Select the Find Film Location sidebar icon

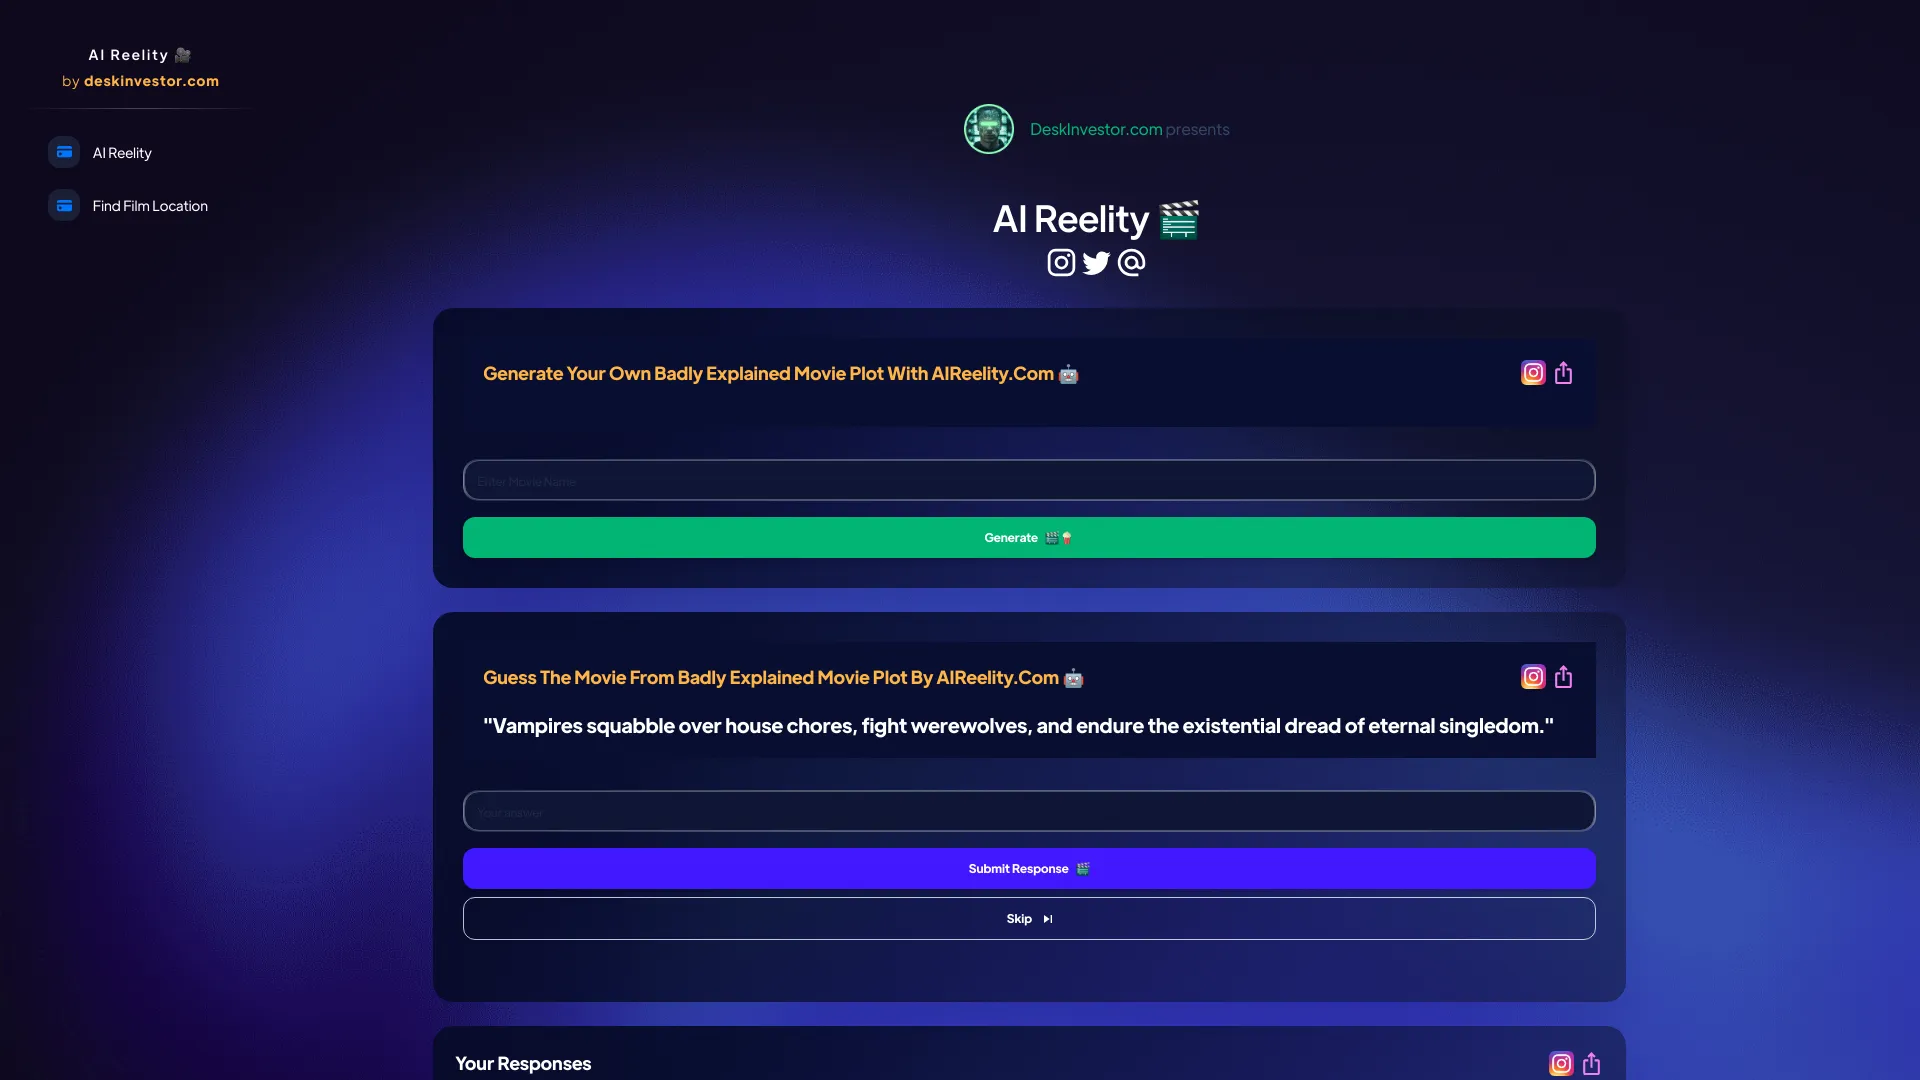click(64, 205)
